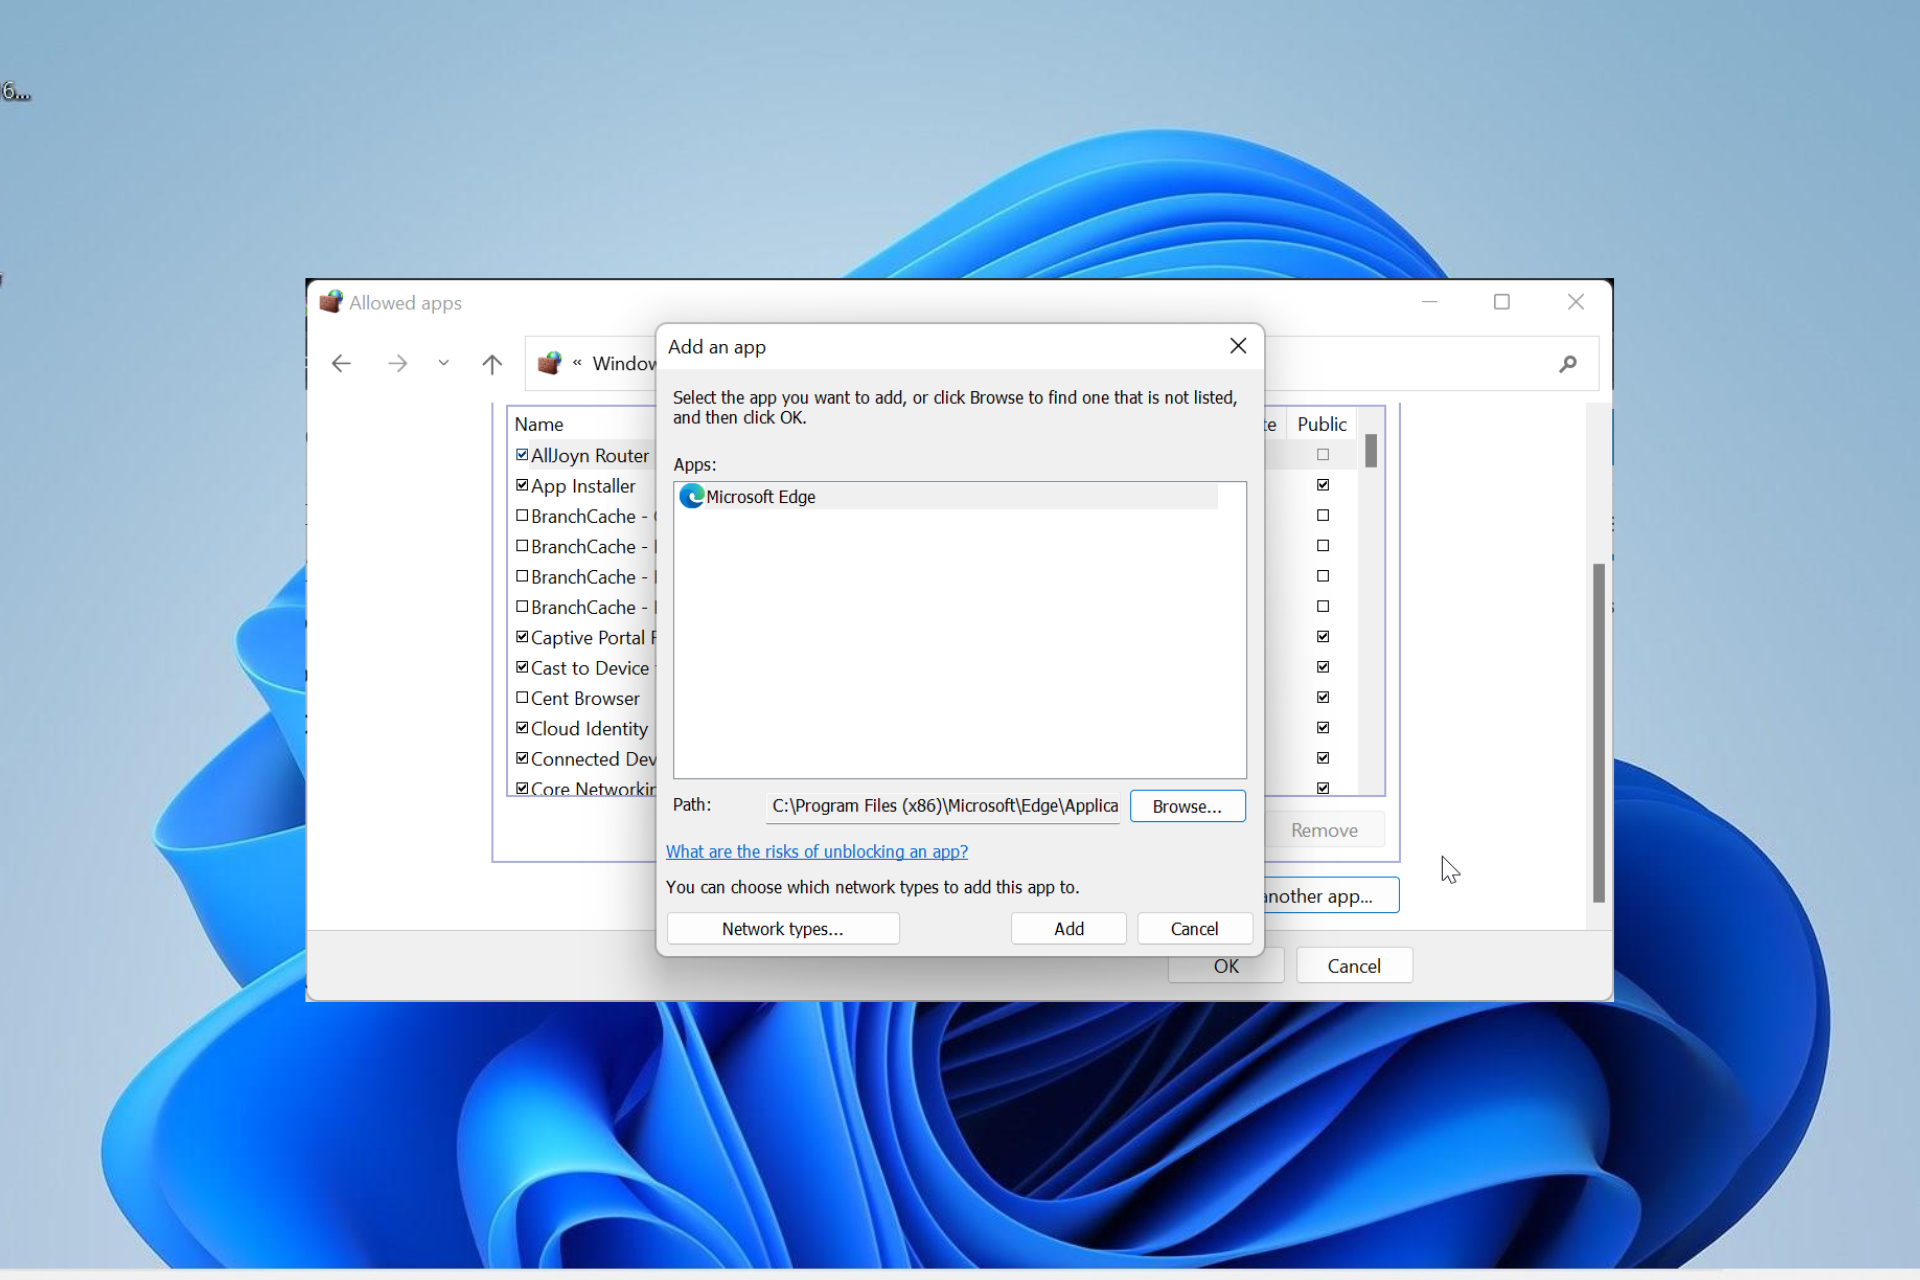Image resolution: width=1920 pixels, height=1280 pixels.
Task: Click the back arrow navigation icon
Action: [x=342, y=364]
